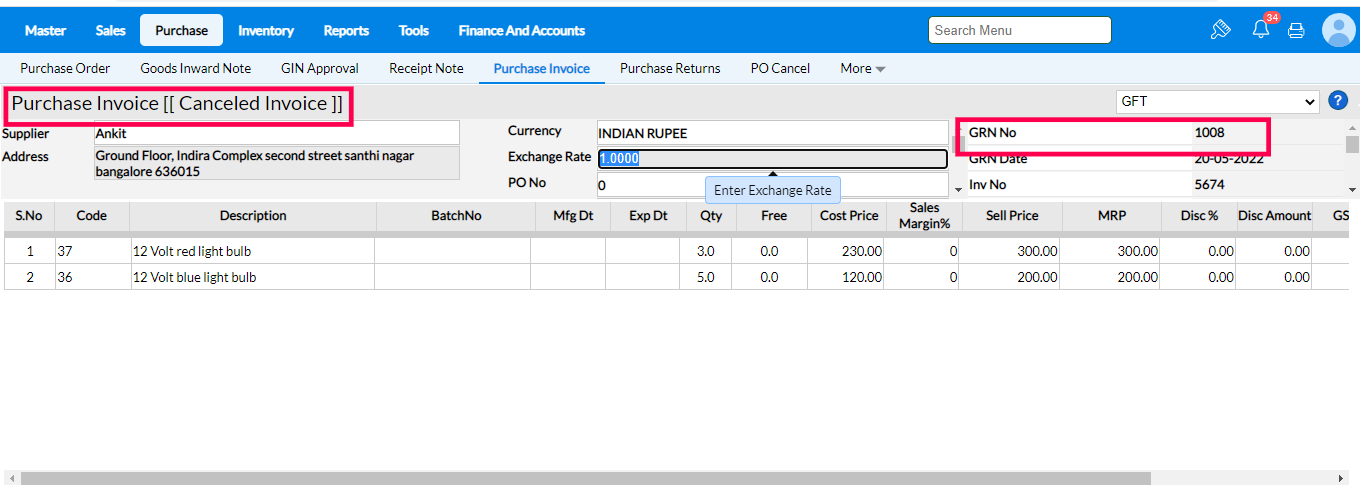Switch to the Purchase Returns tab
The width and height of the screenshot is (1360, 485).
670,68
